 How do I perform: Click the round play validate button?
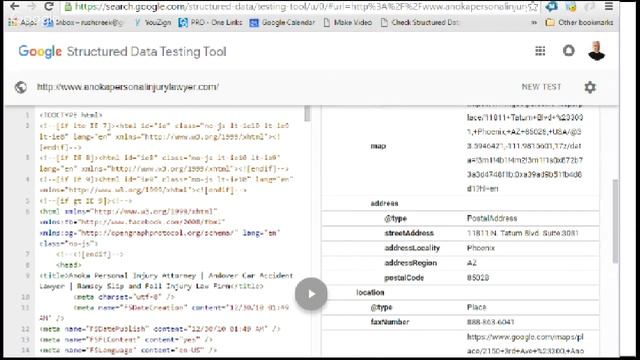pos(311,293)
